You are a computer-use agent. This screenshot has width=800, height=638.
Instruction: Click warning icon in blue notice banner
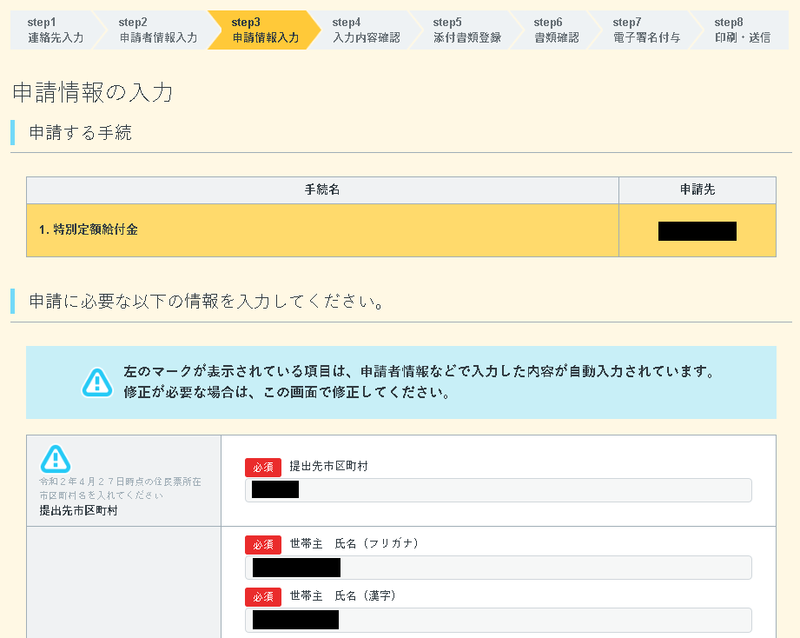point(97,383)
